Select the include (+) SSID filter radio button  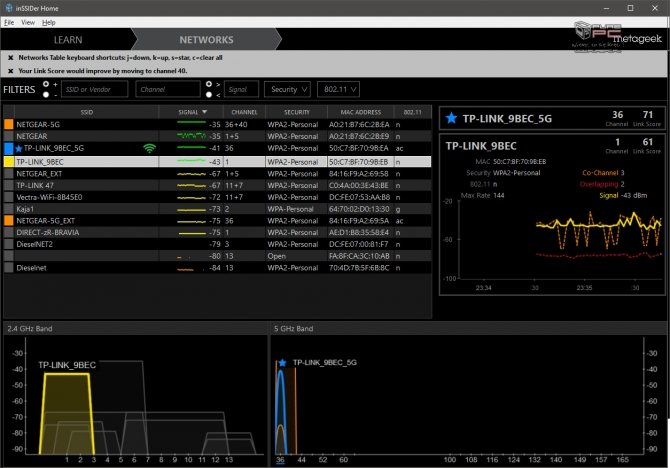(x=46, y=84)
